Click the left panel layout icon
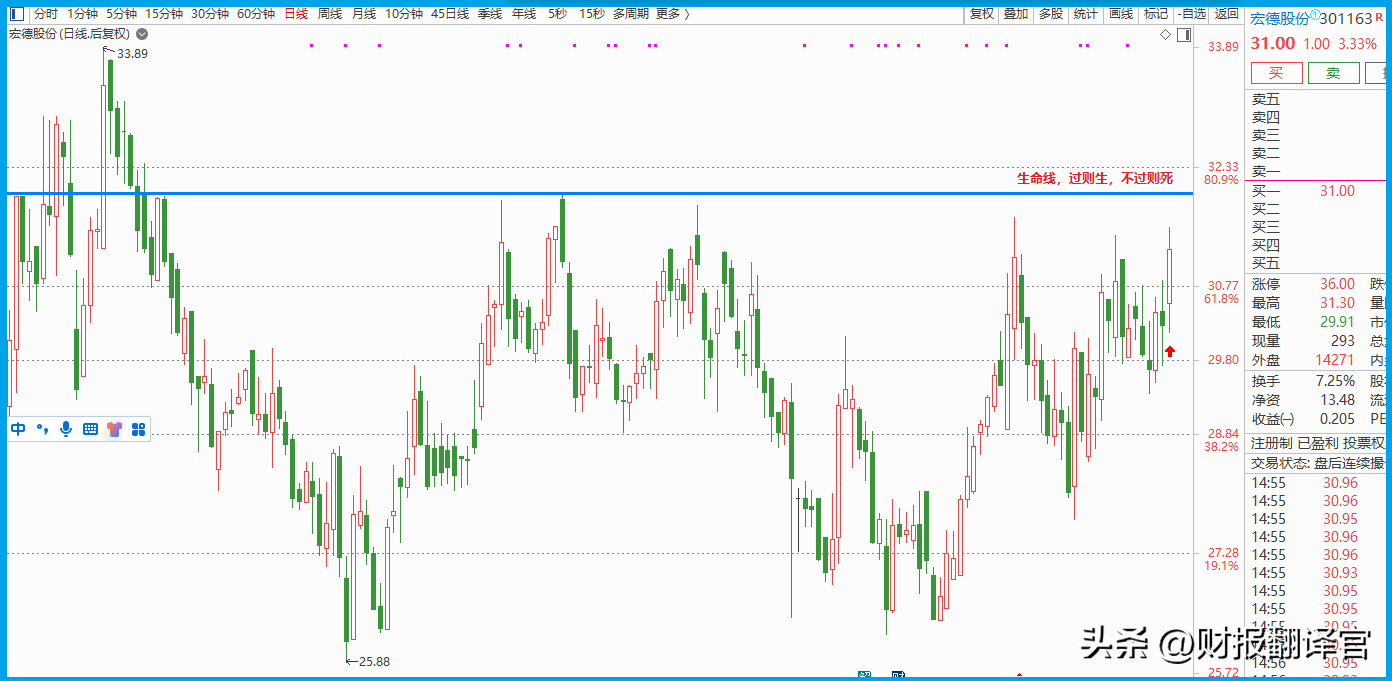1392x681 pixels. point(16,14)
